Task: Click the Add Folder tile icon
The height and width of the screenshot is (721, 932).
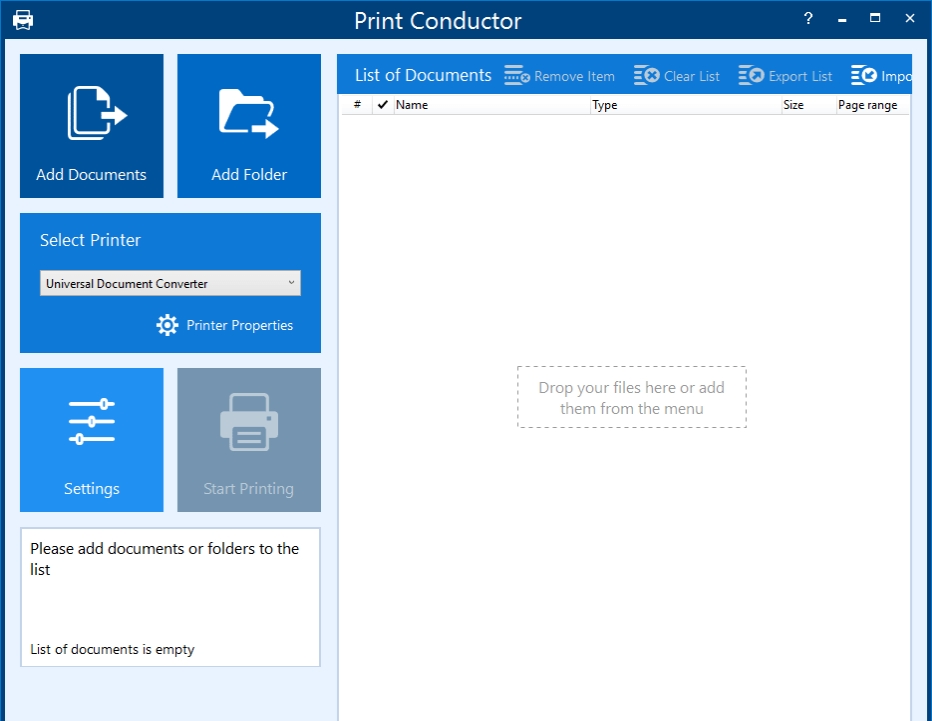Action: [x=248, y=113]
